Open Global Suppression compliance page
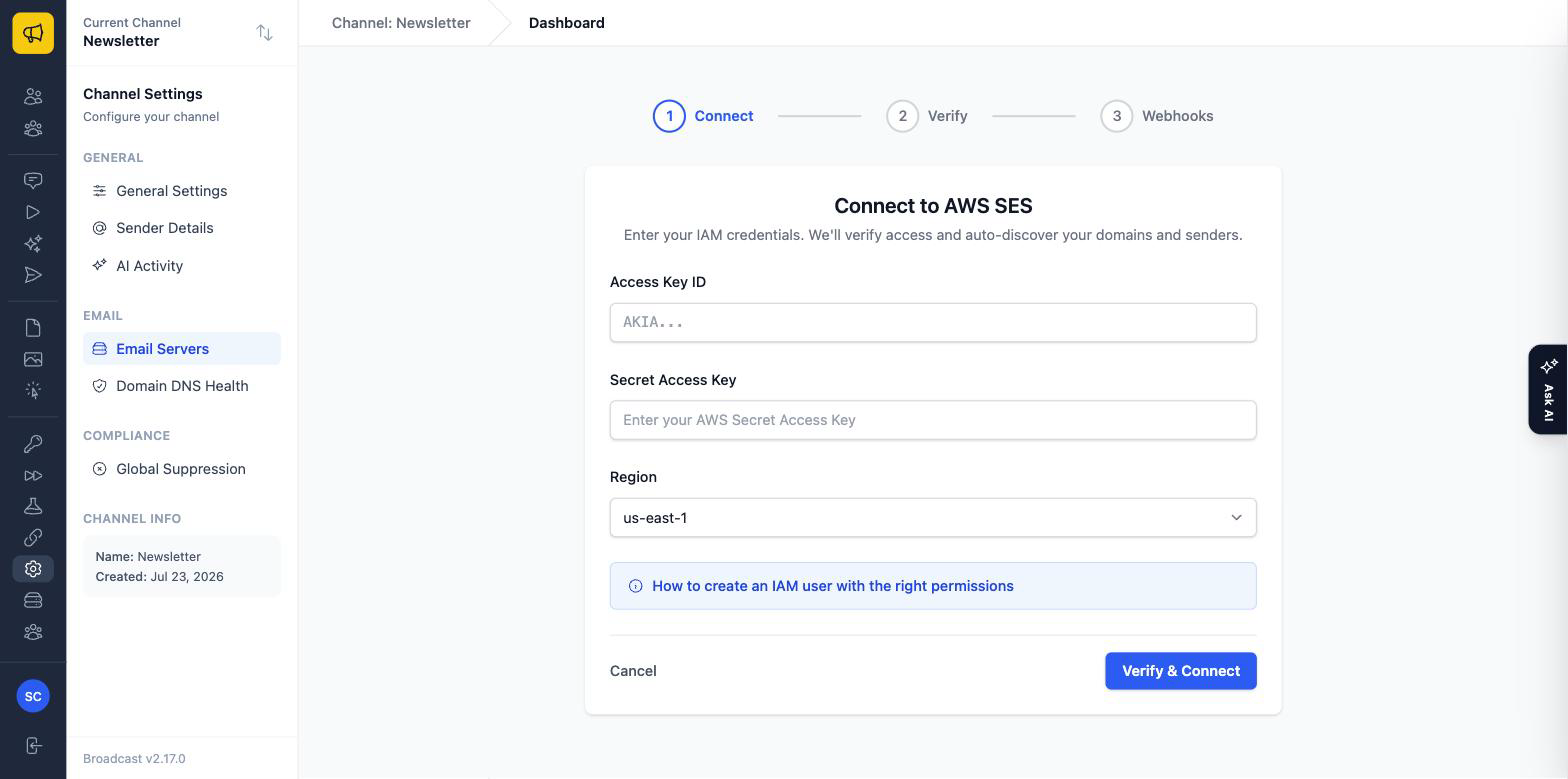The image size is (1568, 779). tap(182, 469)
